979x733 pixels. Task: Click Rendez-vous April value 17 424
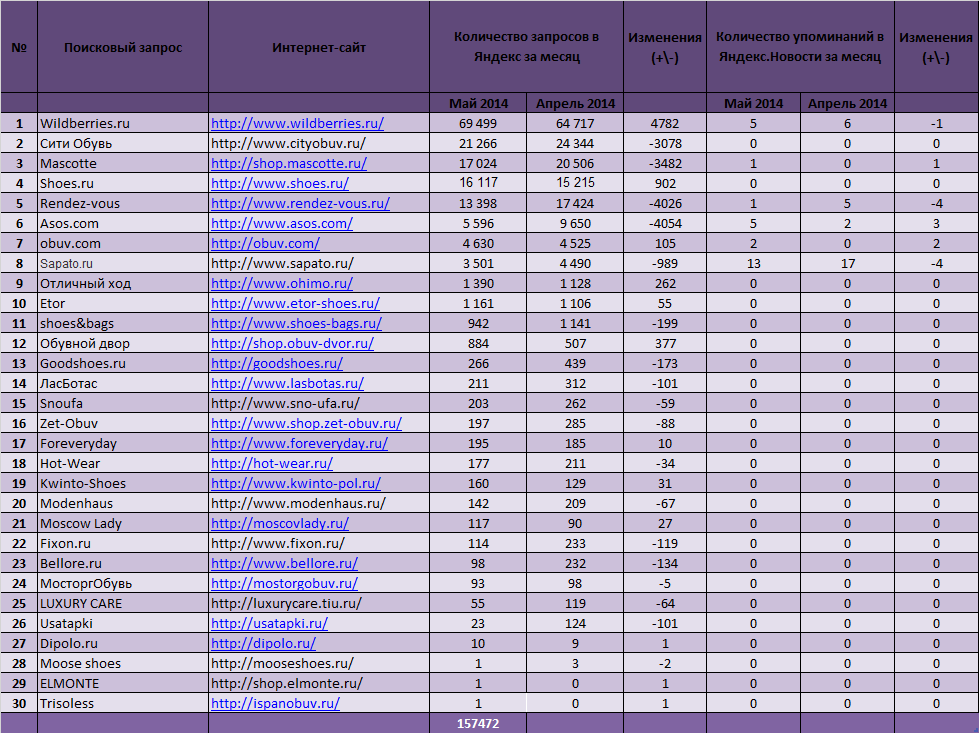coord(575,204)
